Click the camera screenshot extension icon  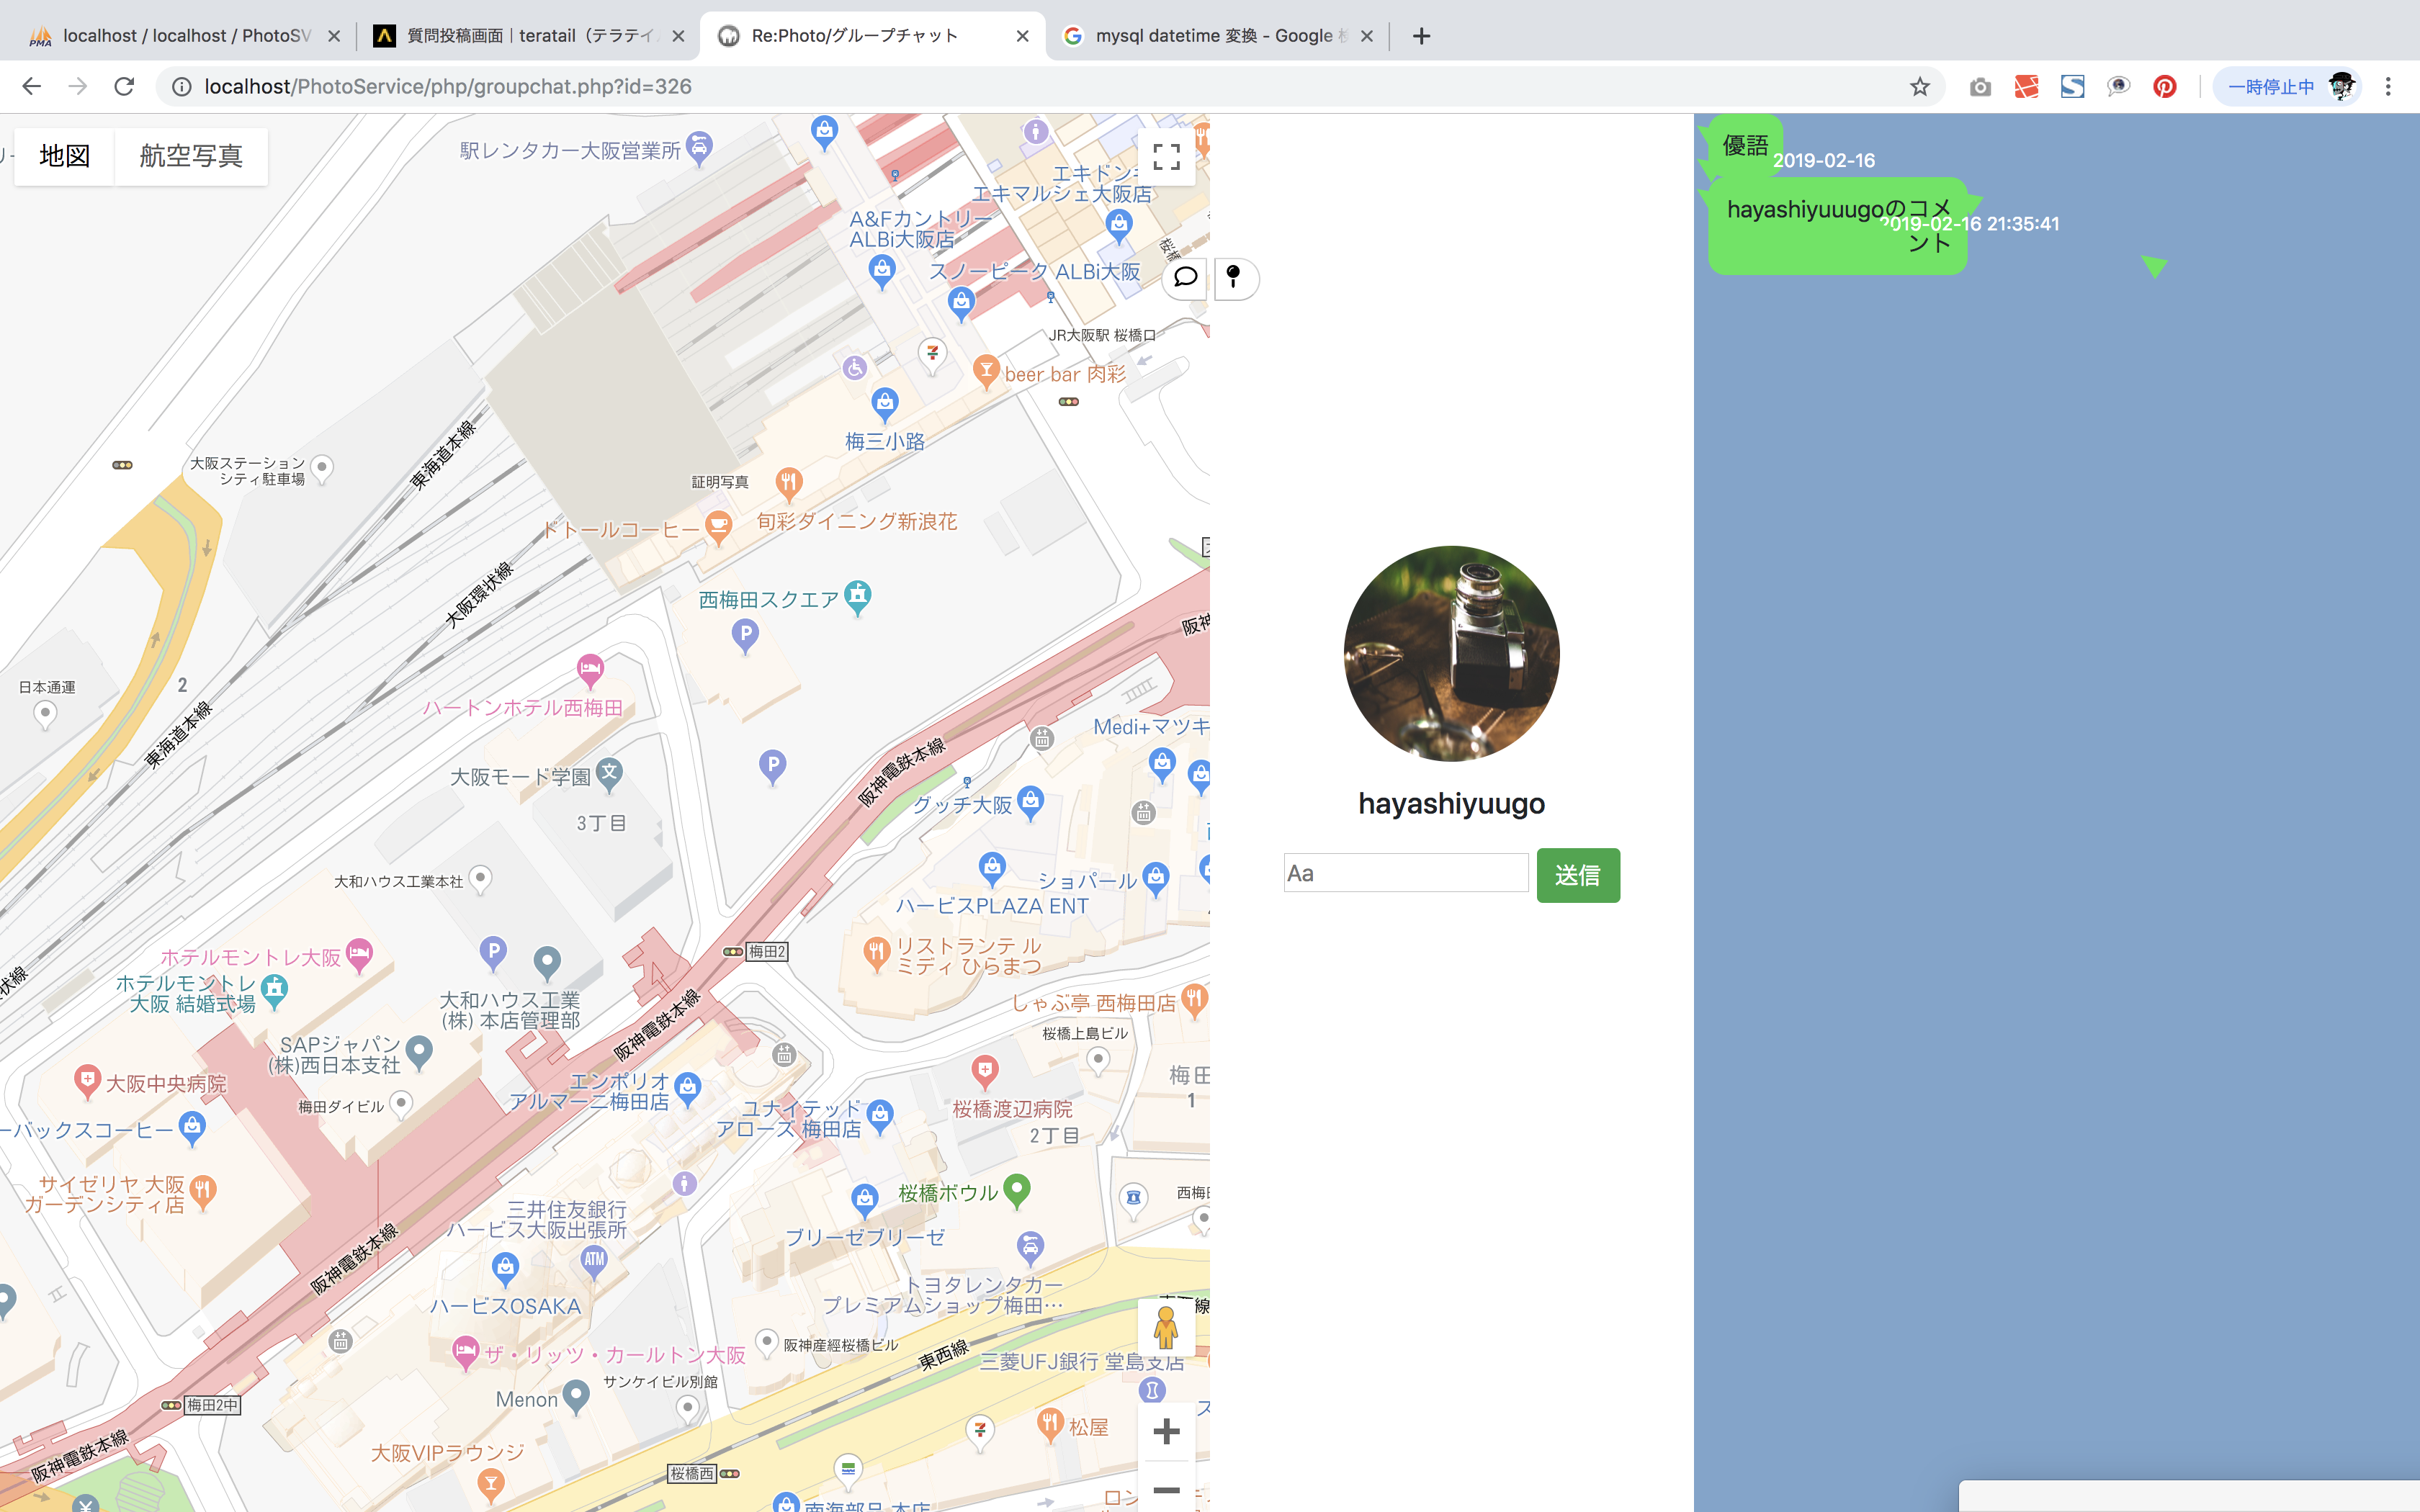pyautogui.click(x=1980, y=87)
